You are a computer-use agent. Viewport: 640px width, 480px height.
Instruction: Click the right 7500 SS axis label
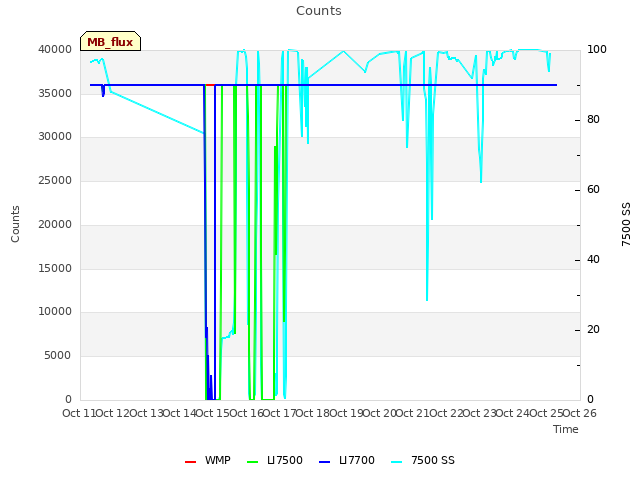coord(626,224)
